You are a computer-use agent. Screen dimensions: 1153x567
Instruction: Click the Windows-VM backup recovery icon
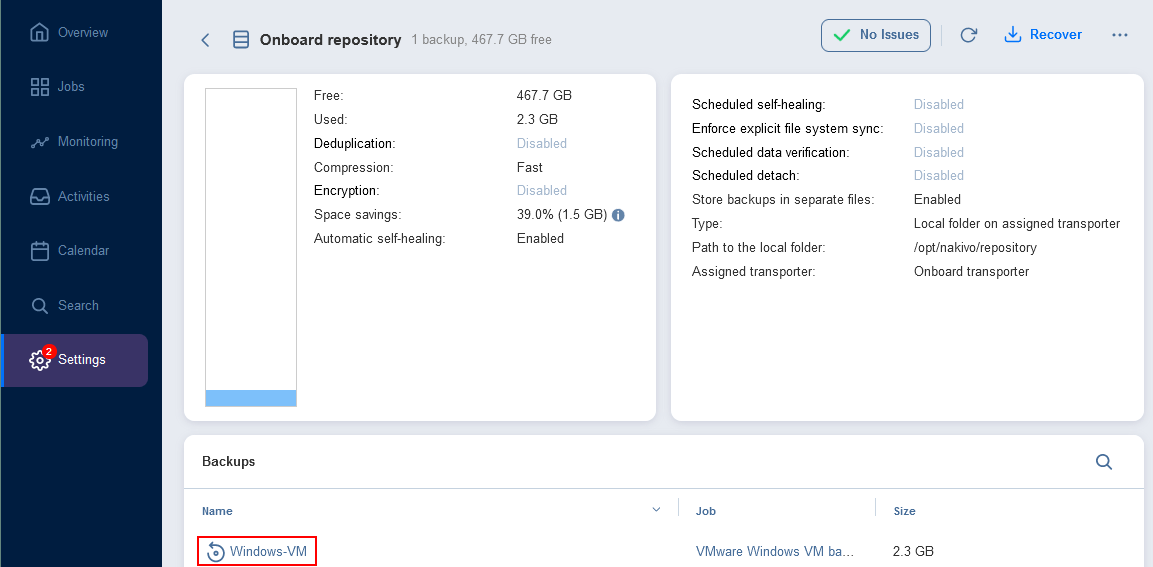[215, 552]
